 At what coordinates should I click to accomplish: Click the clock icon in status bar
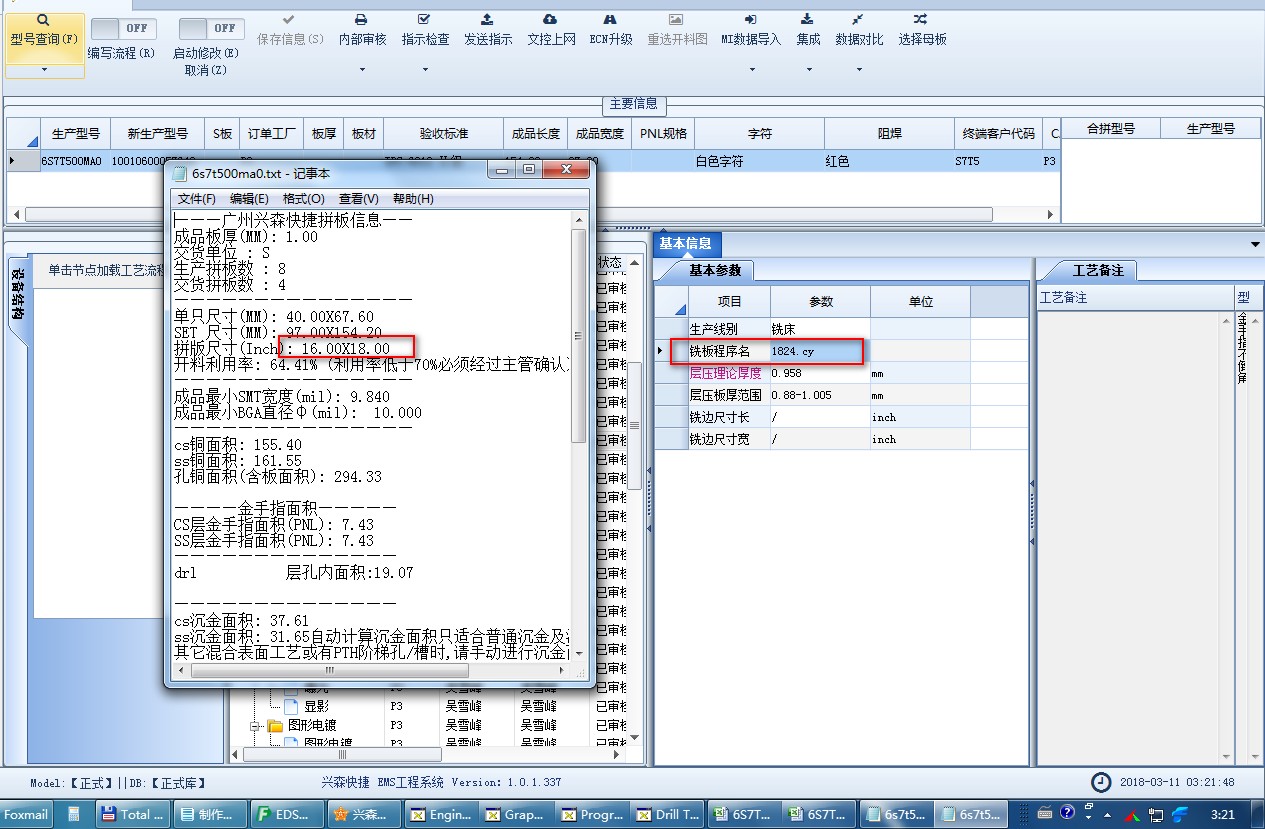tap(1100, 782)
